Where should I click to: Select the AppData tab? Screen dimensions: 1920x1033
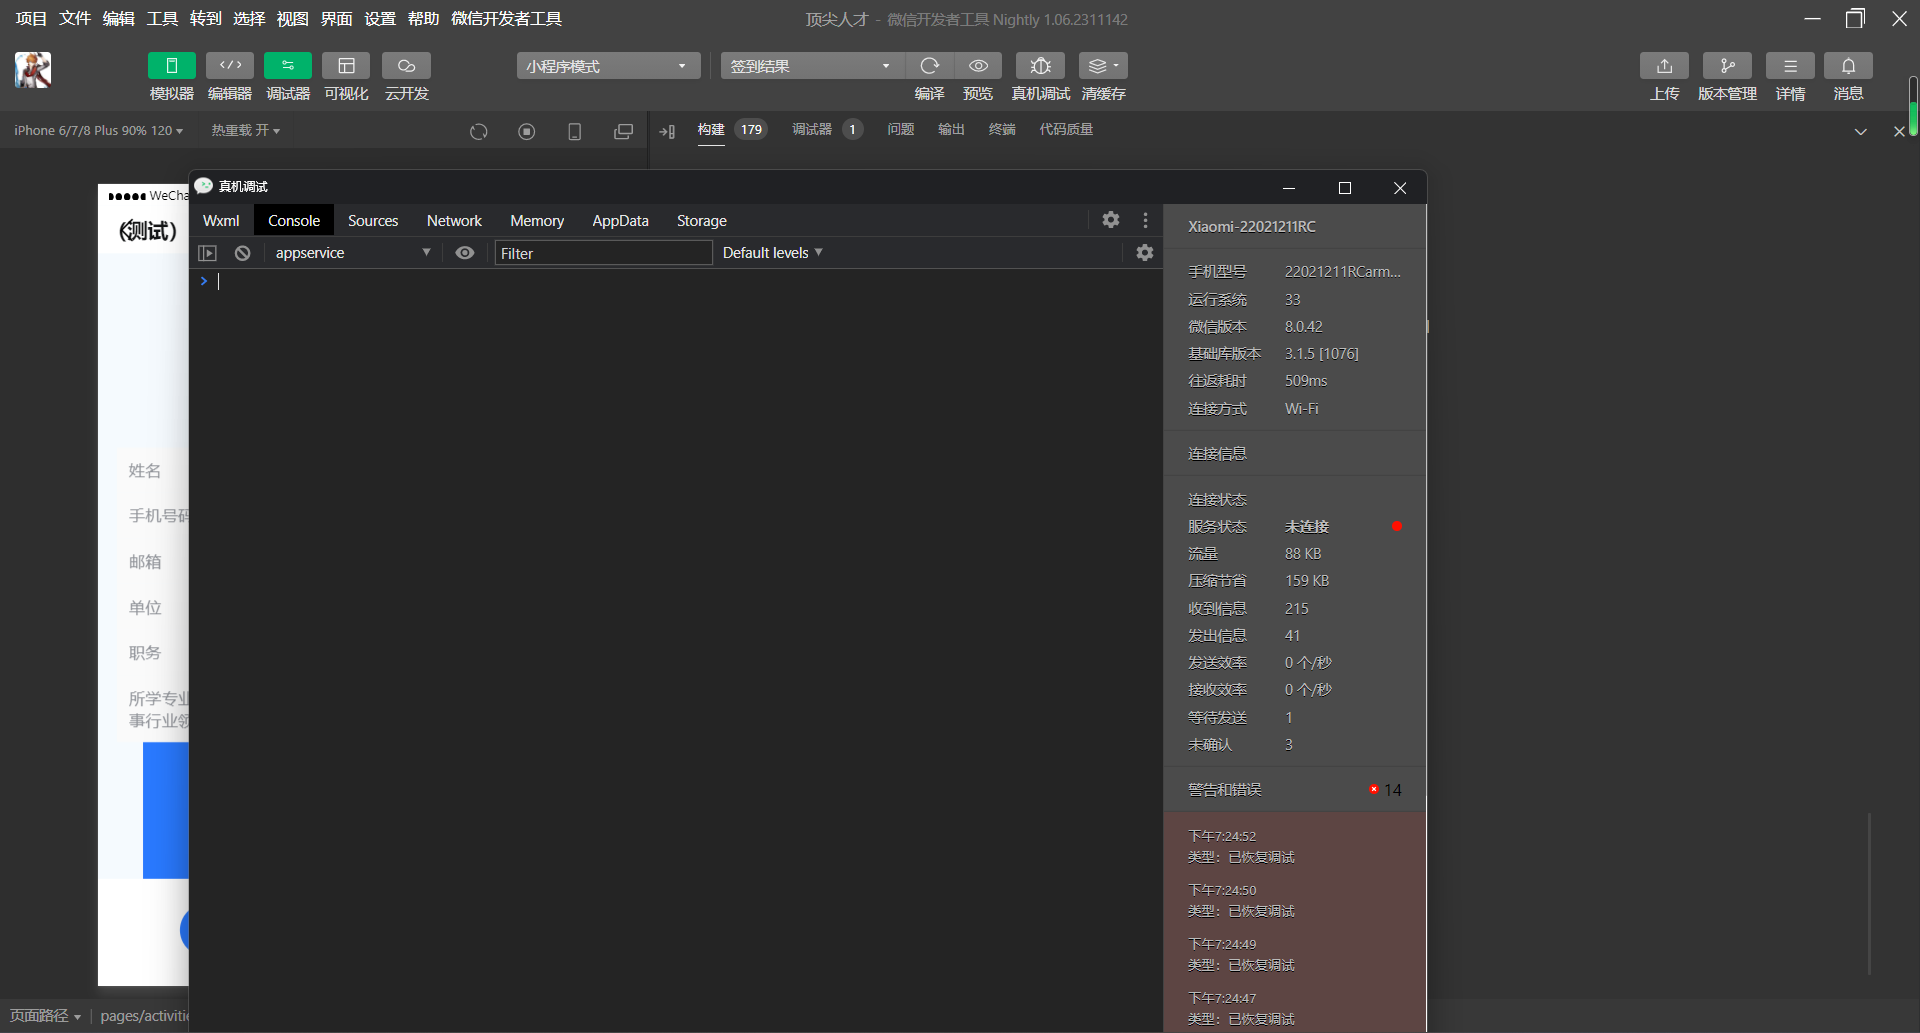coord(620,221)
